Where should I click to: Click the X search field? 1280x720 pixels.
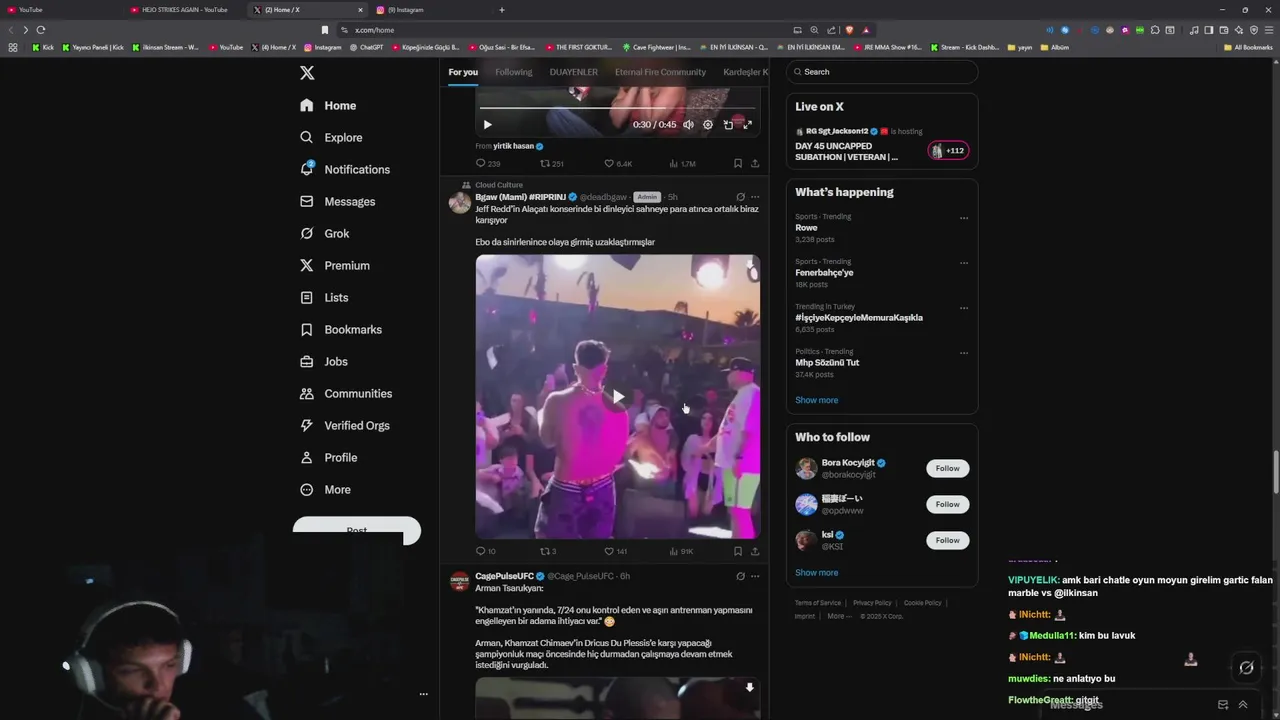coord(882,72)
